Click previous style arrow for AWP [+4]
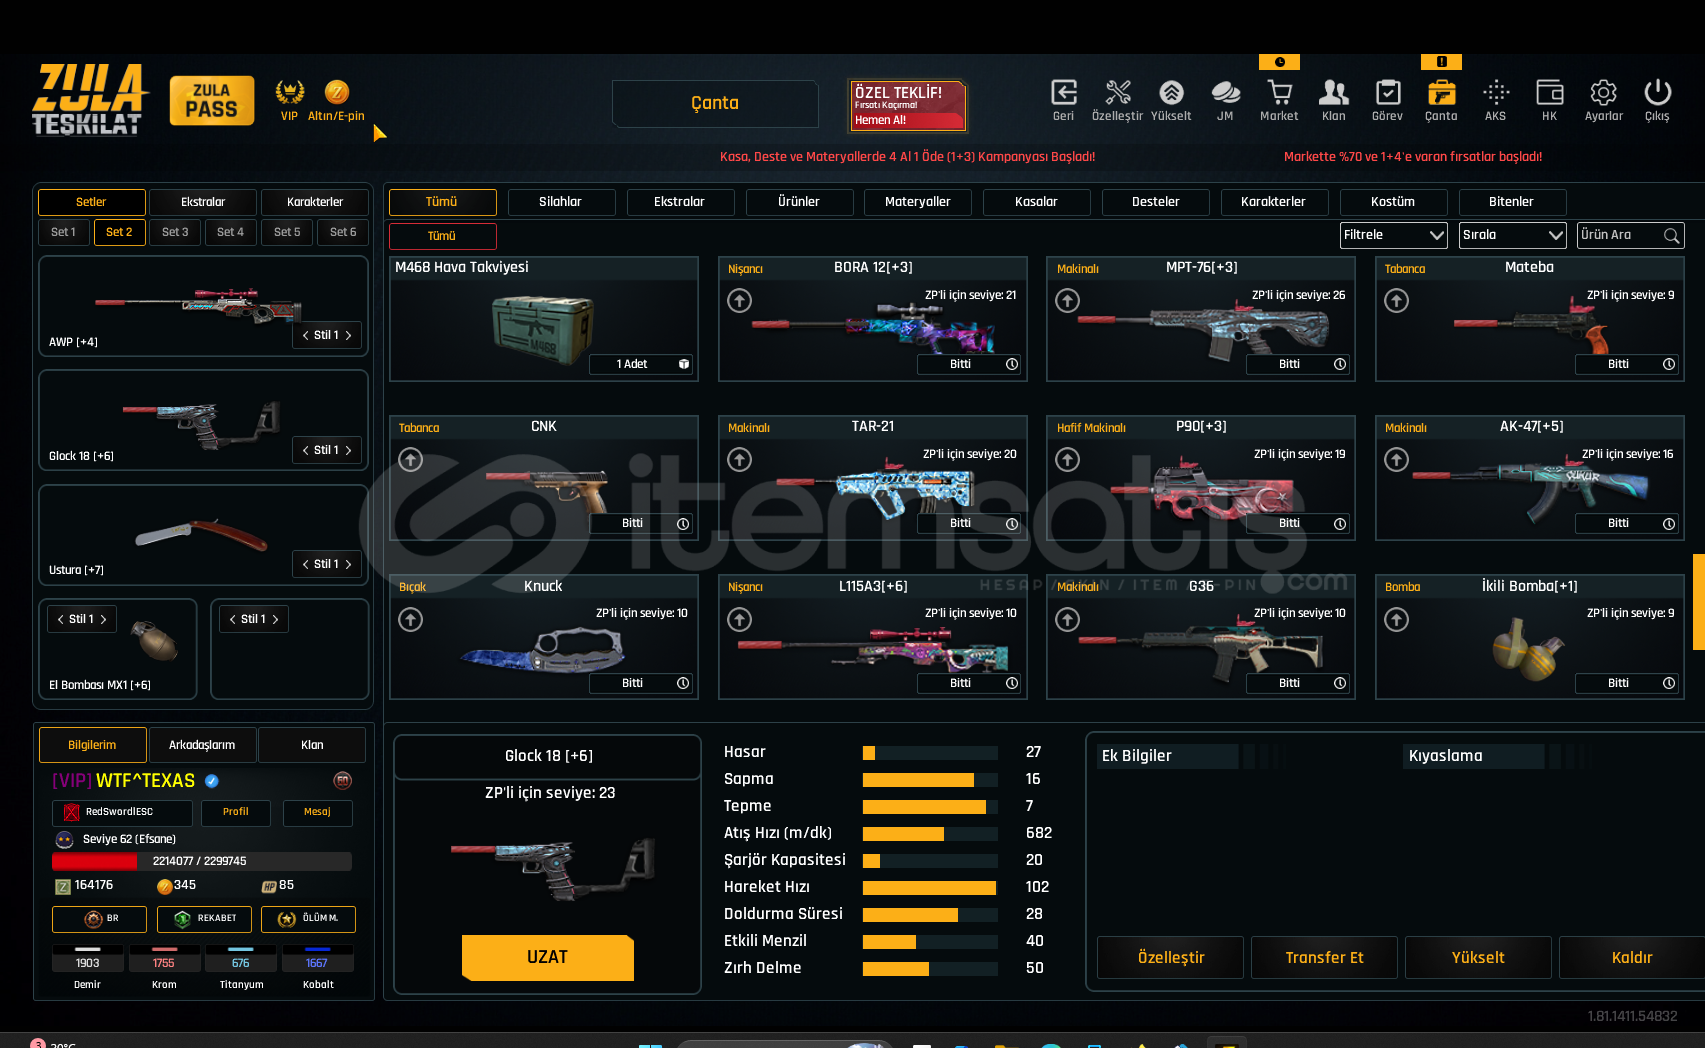1705x1048 pixels. 306,336
